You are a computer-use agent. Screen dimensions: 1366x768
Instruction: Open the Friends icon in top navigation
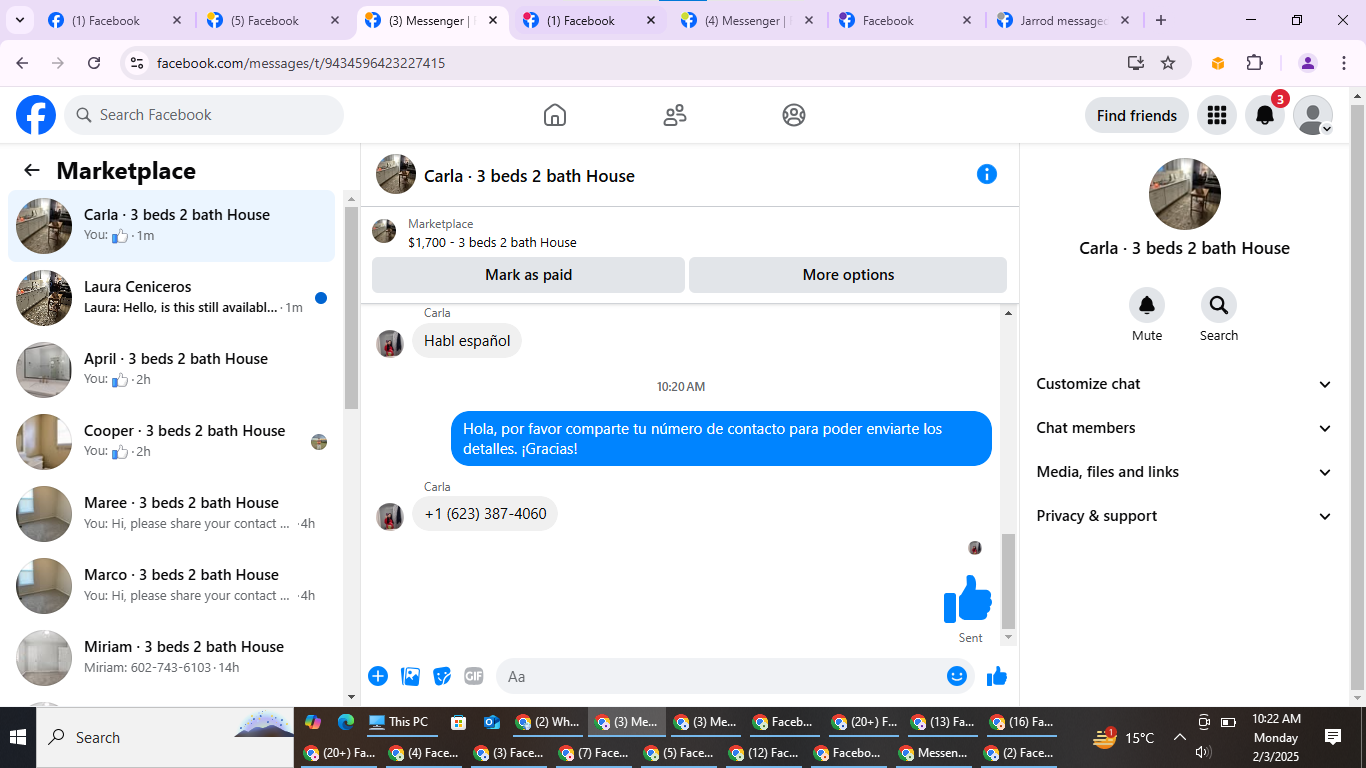tap(675, 115)
